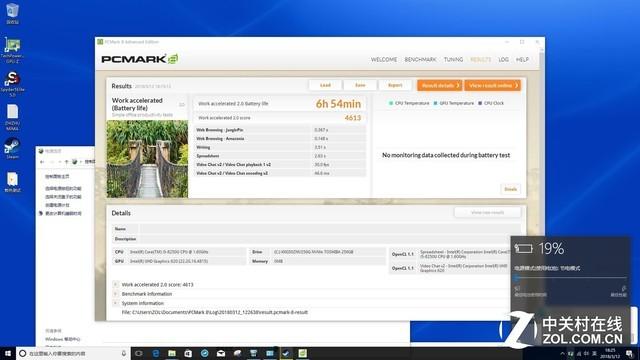Viewport: 640px width, 360px height.
Task: Launch TechPowerUp GPU-Z desktop icon
Action: tap(12, 50)
